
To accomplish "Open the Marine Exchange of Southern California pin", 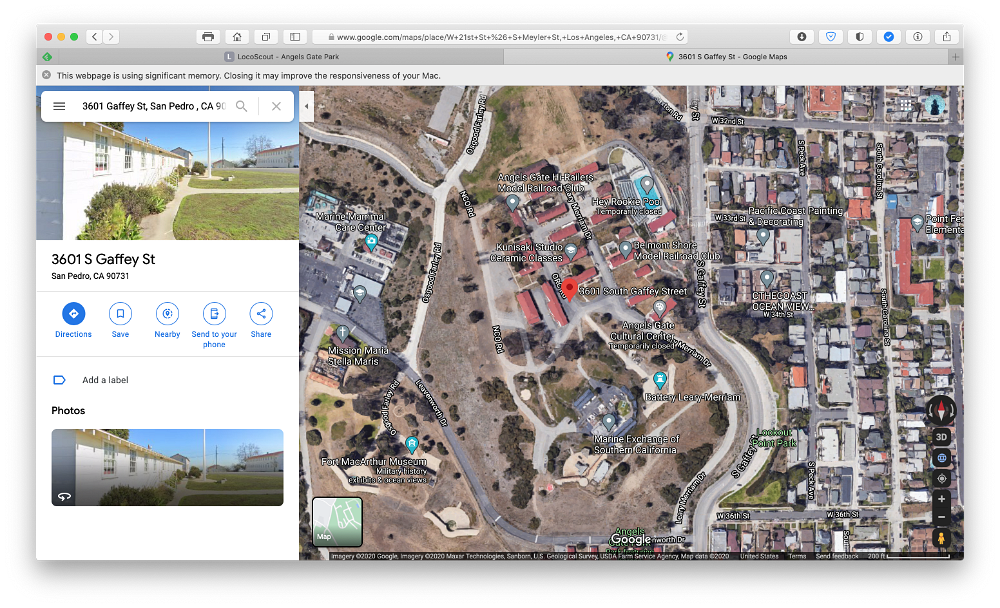I will [609, 421].
